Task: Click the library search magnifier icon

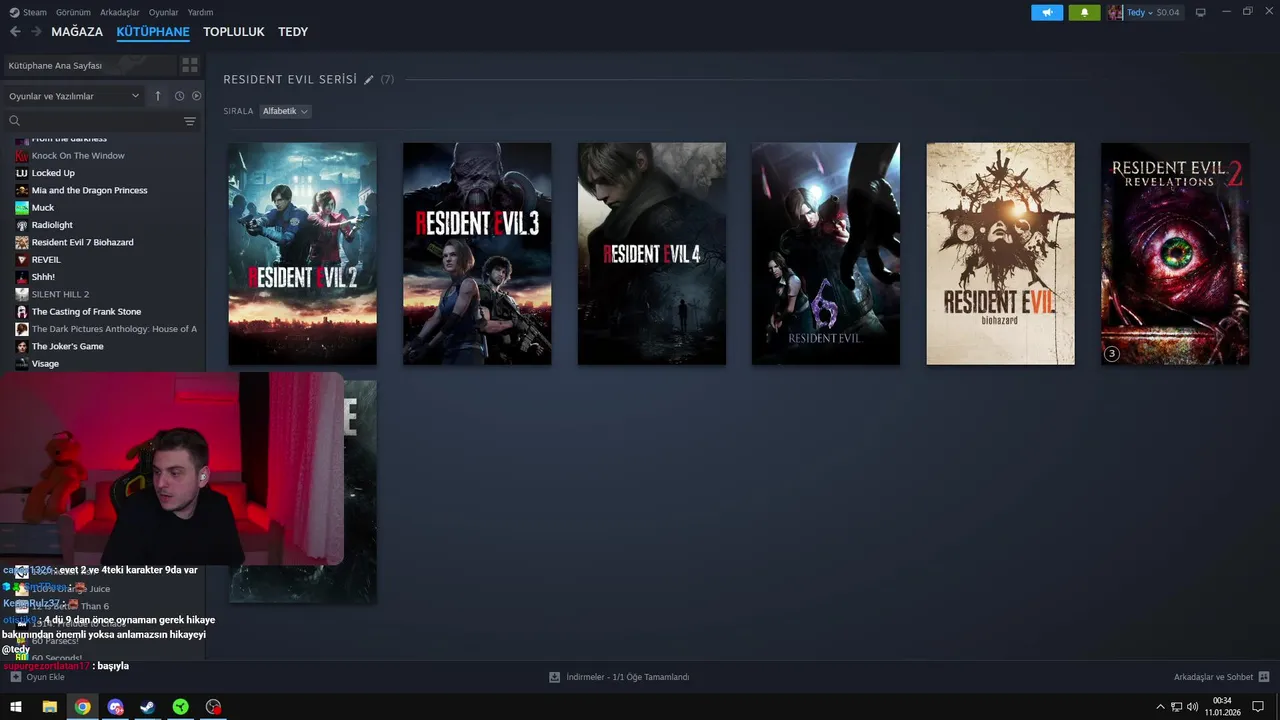Action: [x=15, y=121]
